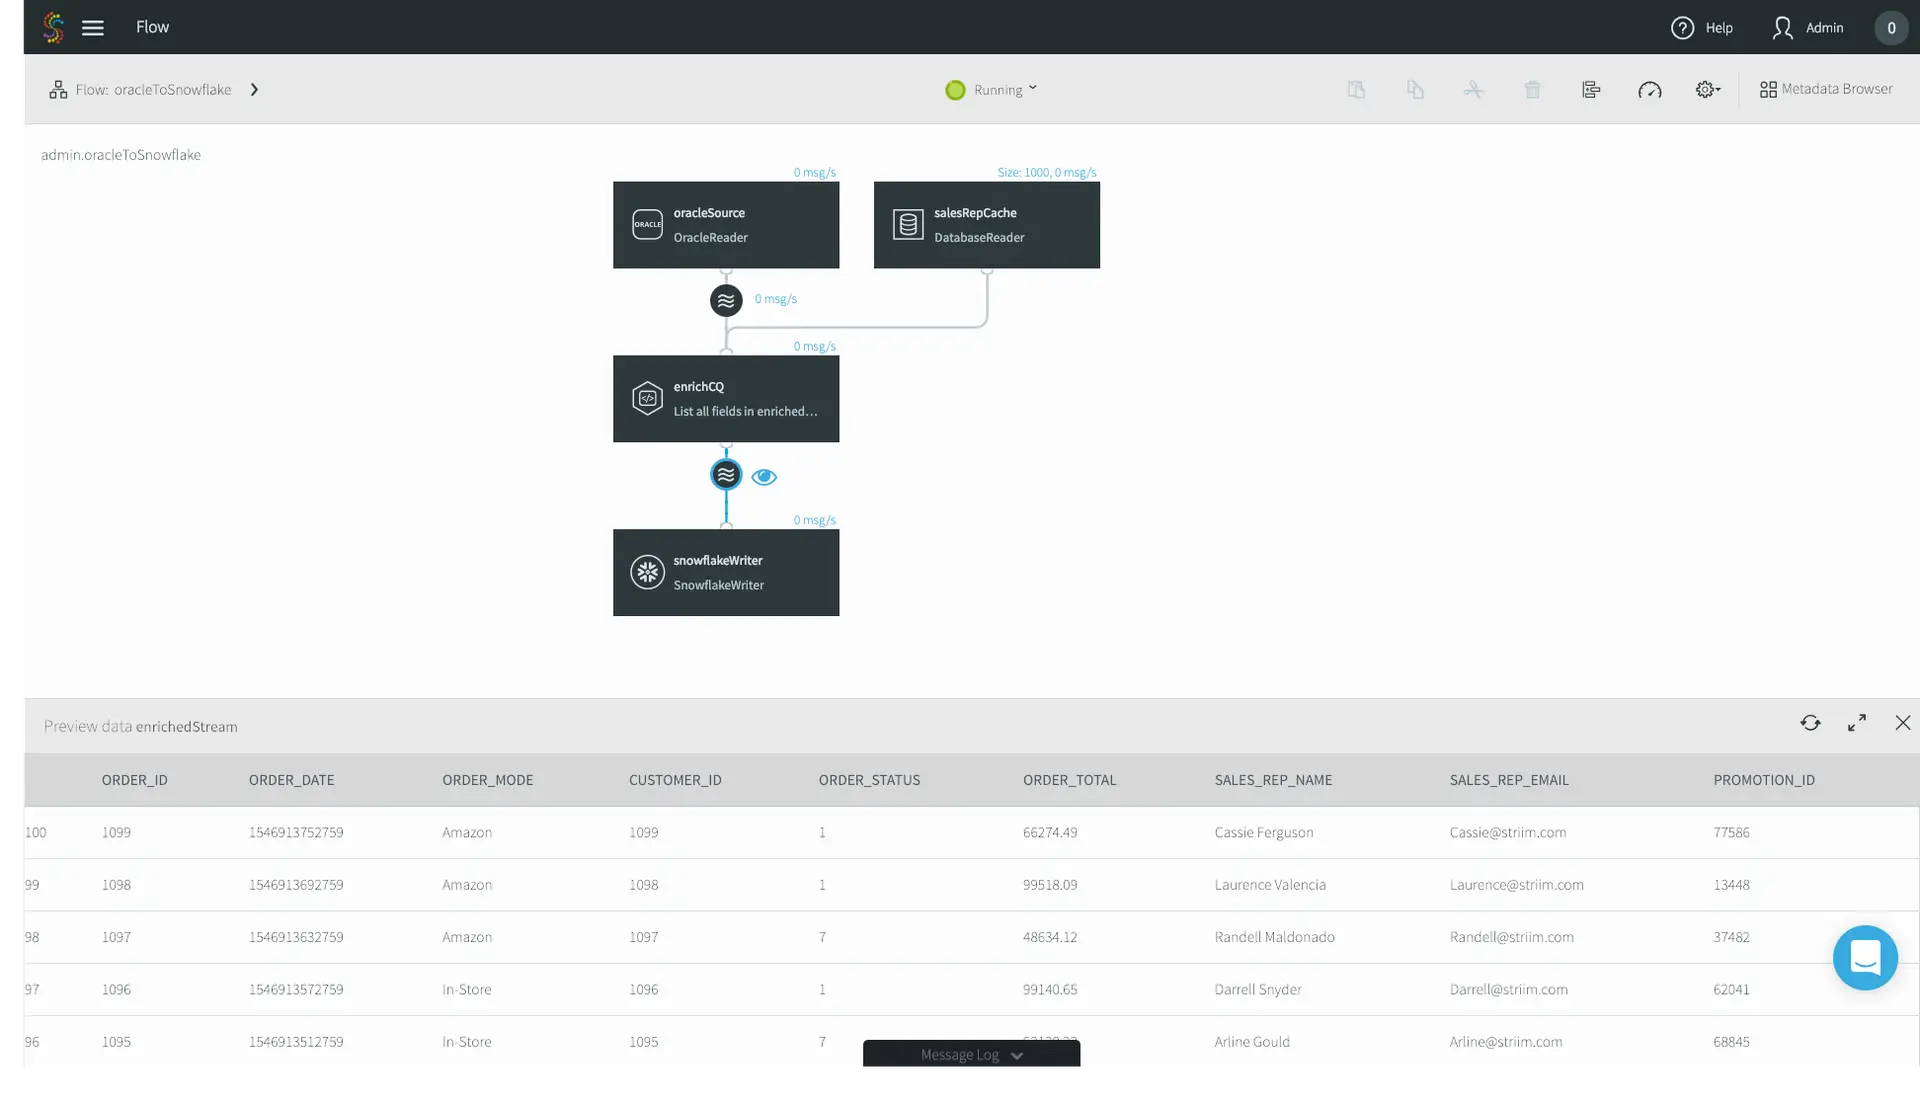Image resolution: width=1920 pixels, height=1094 pixels.
Task: Expand preview panel to full screen
Action: coord(1857,723)
